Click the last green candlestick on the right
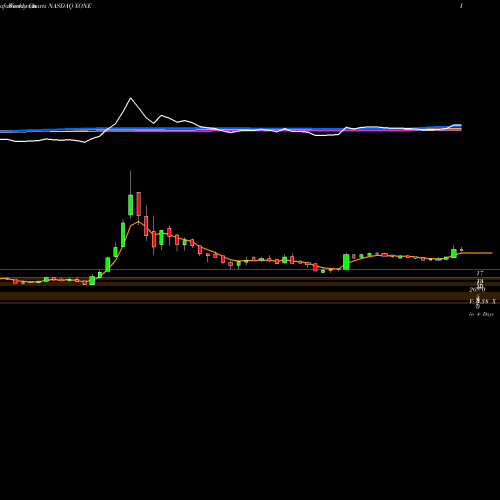 click(454, 253)
